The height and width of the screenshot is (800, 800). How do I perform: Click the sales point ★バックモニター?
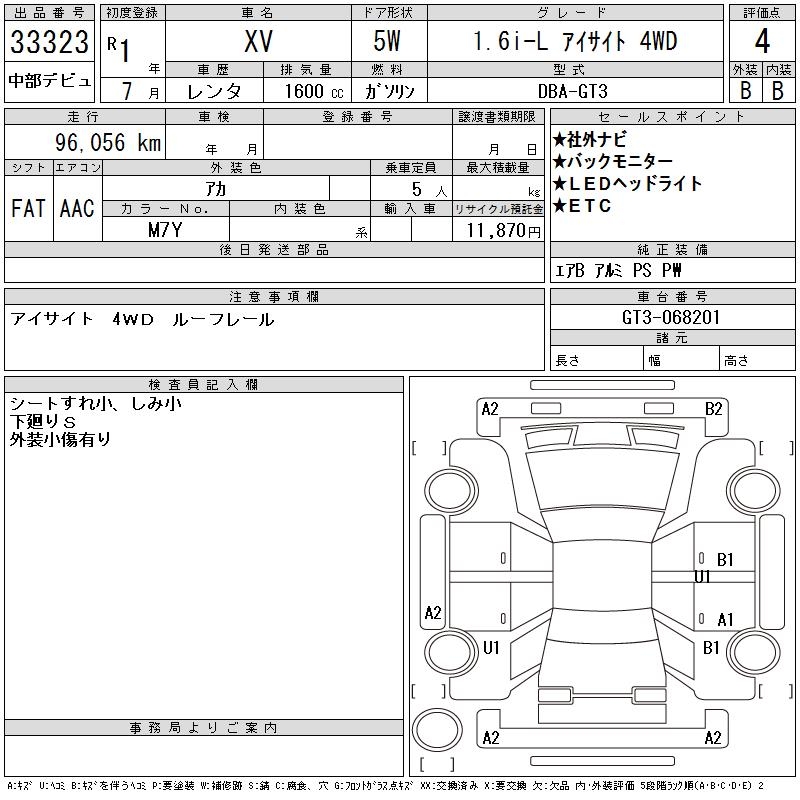pos(612,161)
